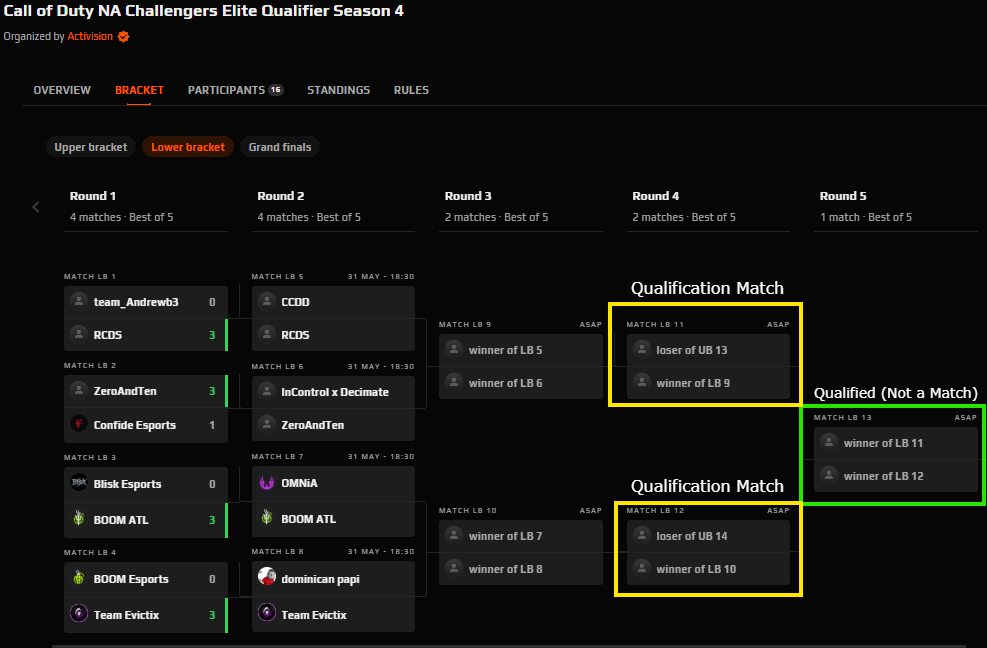The width and height of the screenshot is (987, 648).
Task: Click the participants count badge 16
Action: pyautogui.click(x=276, y=89)
